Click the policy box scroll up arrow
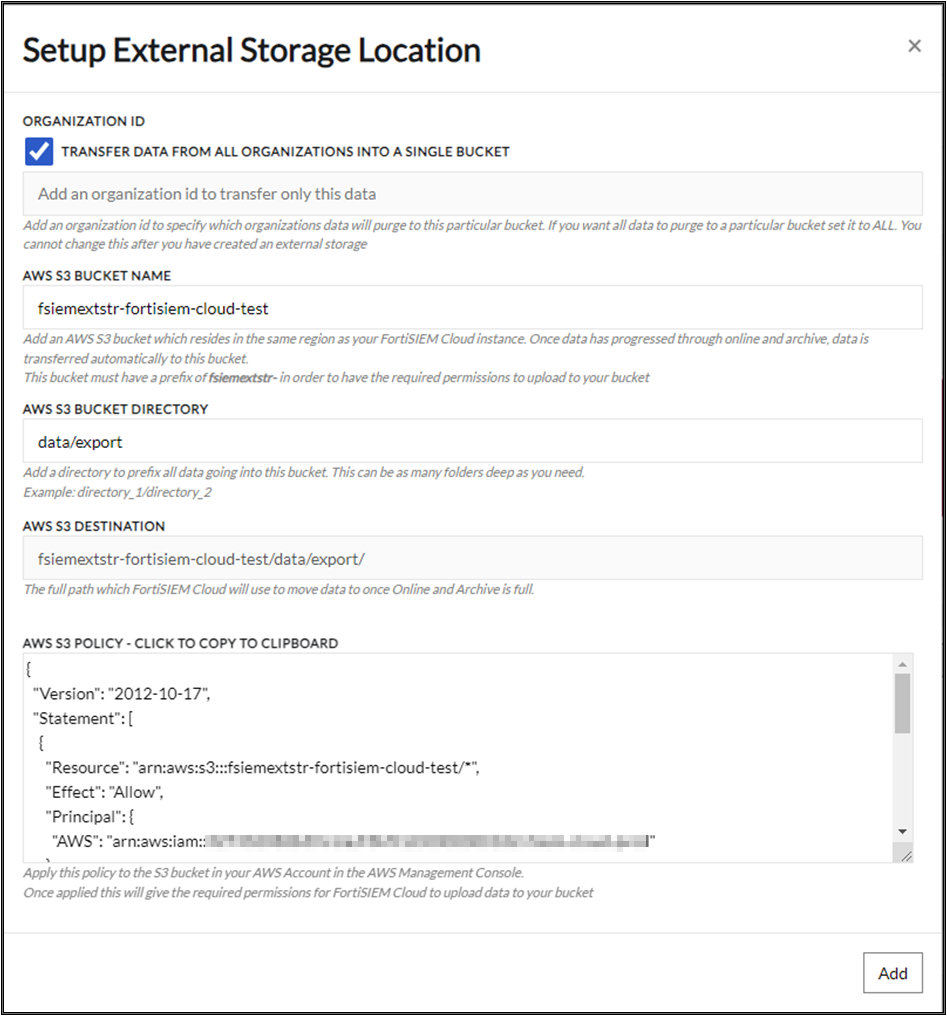 point(902,665)
